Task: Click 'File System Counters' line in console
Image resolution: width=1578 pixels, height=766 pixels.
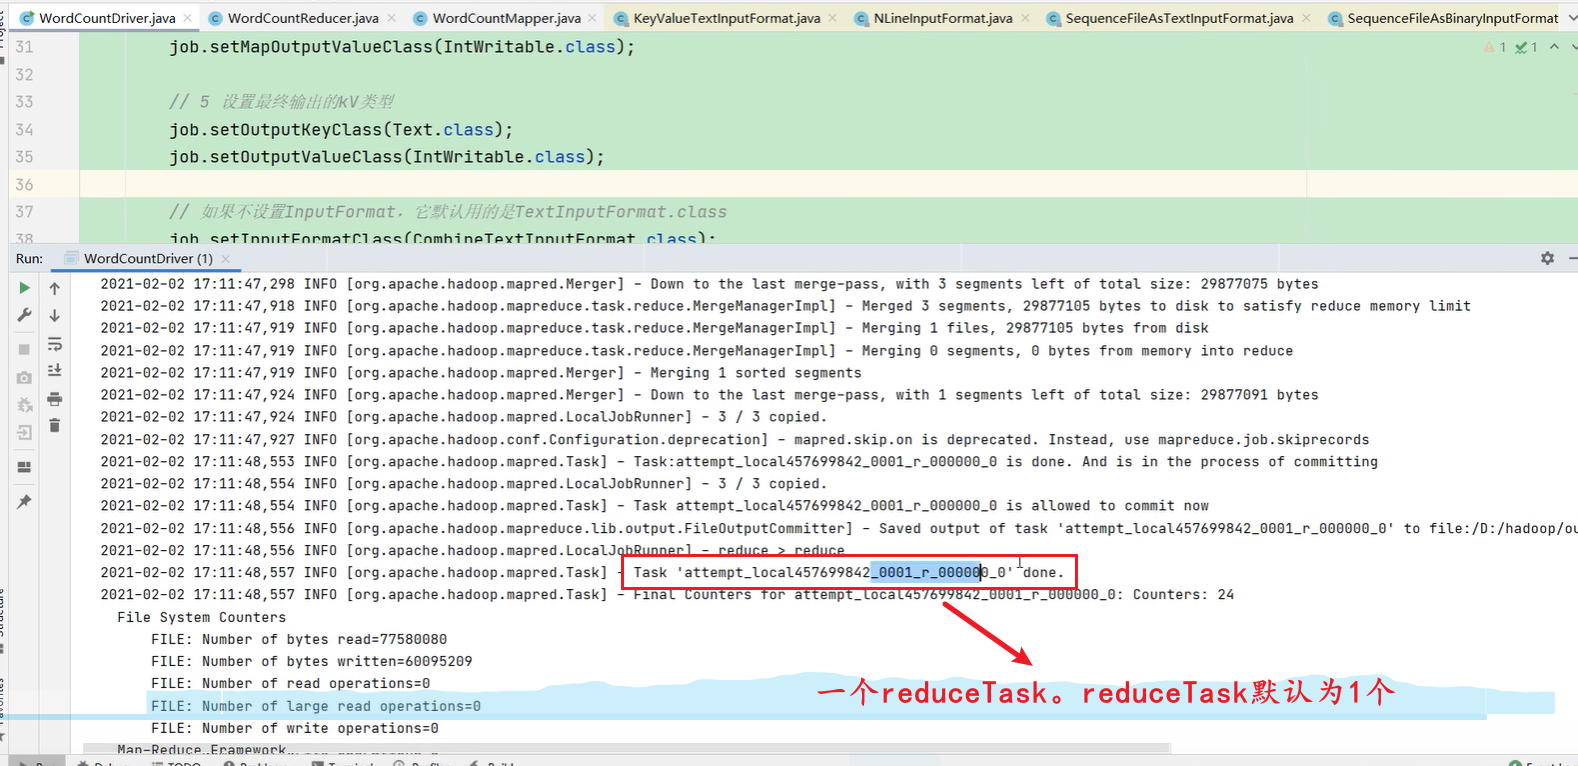Action: click(201, 617)
